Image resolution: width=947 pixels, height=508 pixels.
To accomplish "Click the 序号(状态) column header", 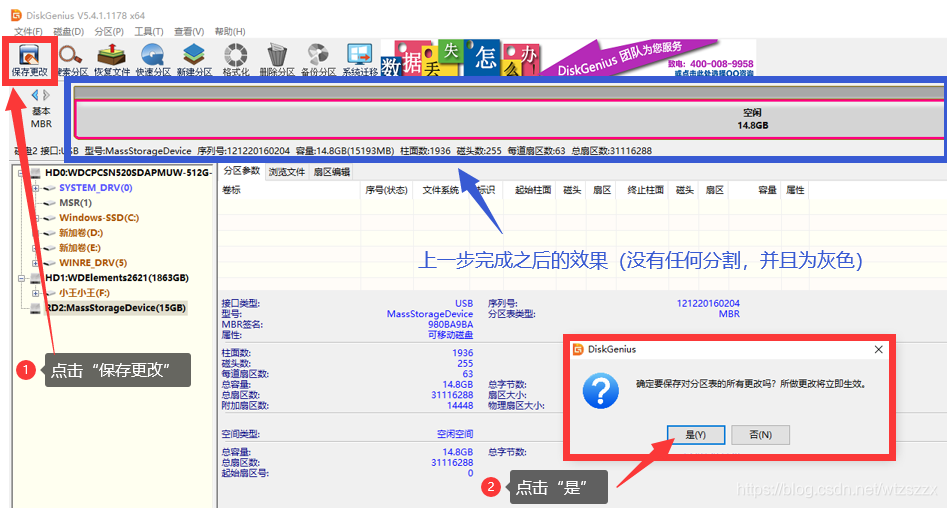I will (387, 190).
